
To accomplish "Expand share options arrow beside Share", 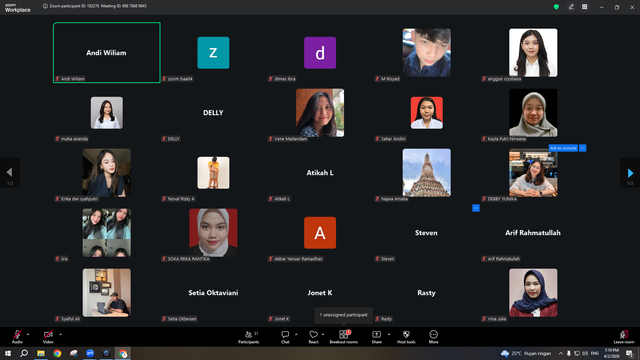I will (389, 334).
